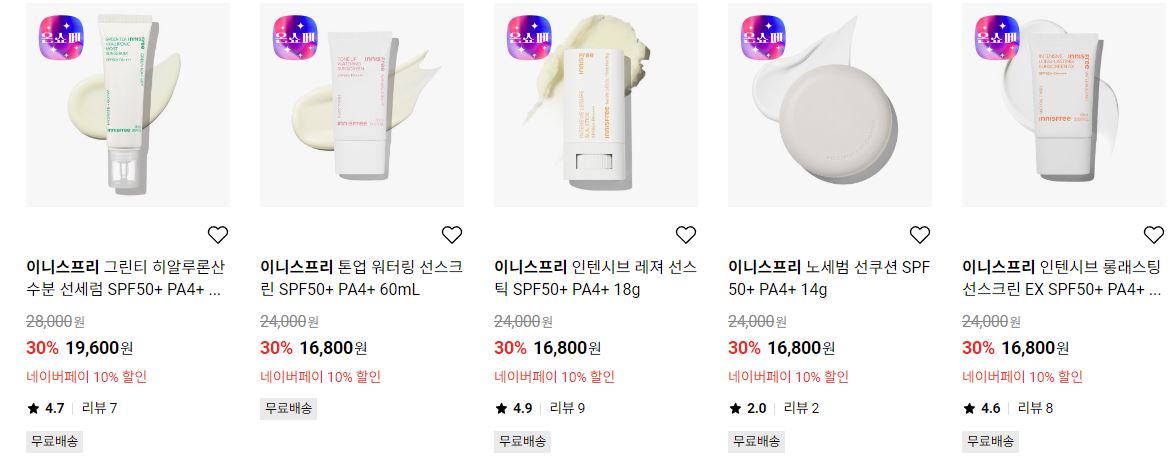The image size is (1173, 469).
Task: Open 이니스프리 톤업 워터링 선스크린 title link
Action: (x=361, y=278)
